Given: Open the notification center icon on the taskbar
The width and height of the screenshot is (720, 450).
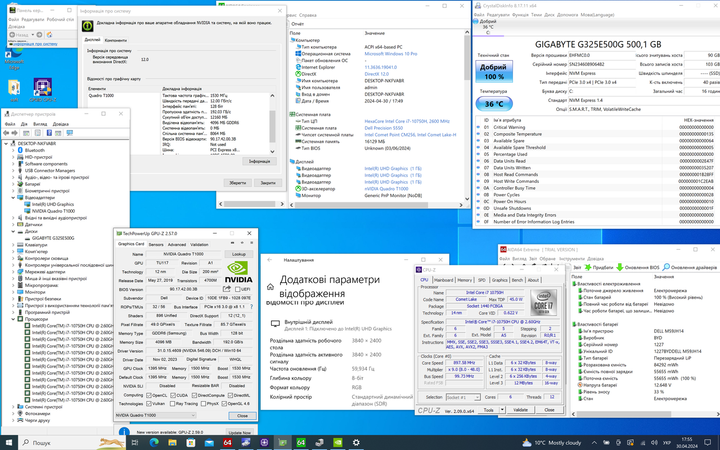Looking at the screenshot, I should [x=708, y=442].
